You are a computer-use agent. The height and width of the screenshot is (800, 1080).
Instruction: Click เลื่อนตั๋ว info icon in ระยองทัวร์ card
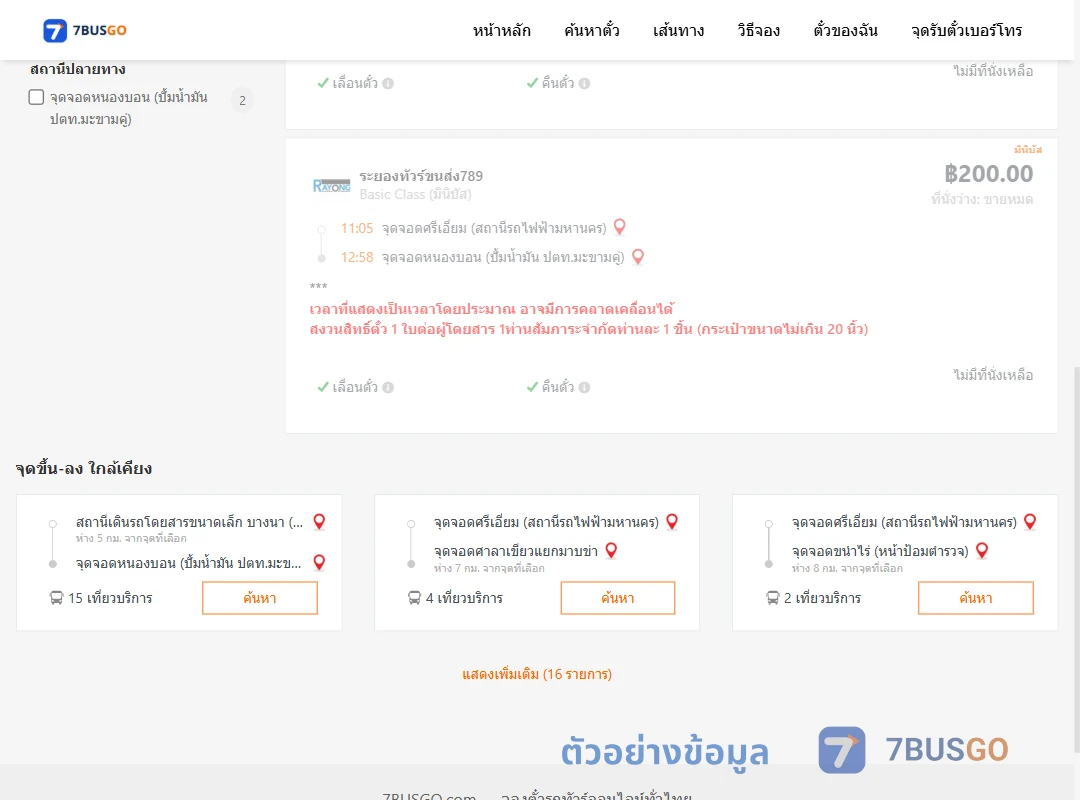(388, 387)
